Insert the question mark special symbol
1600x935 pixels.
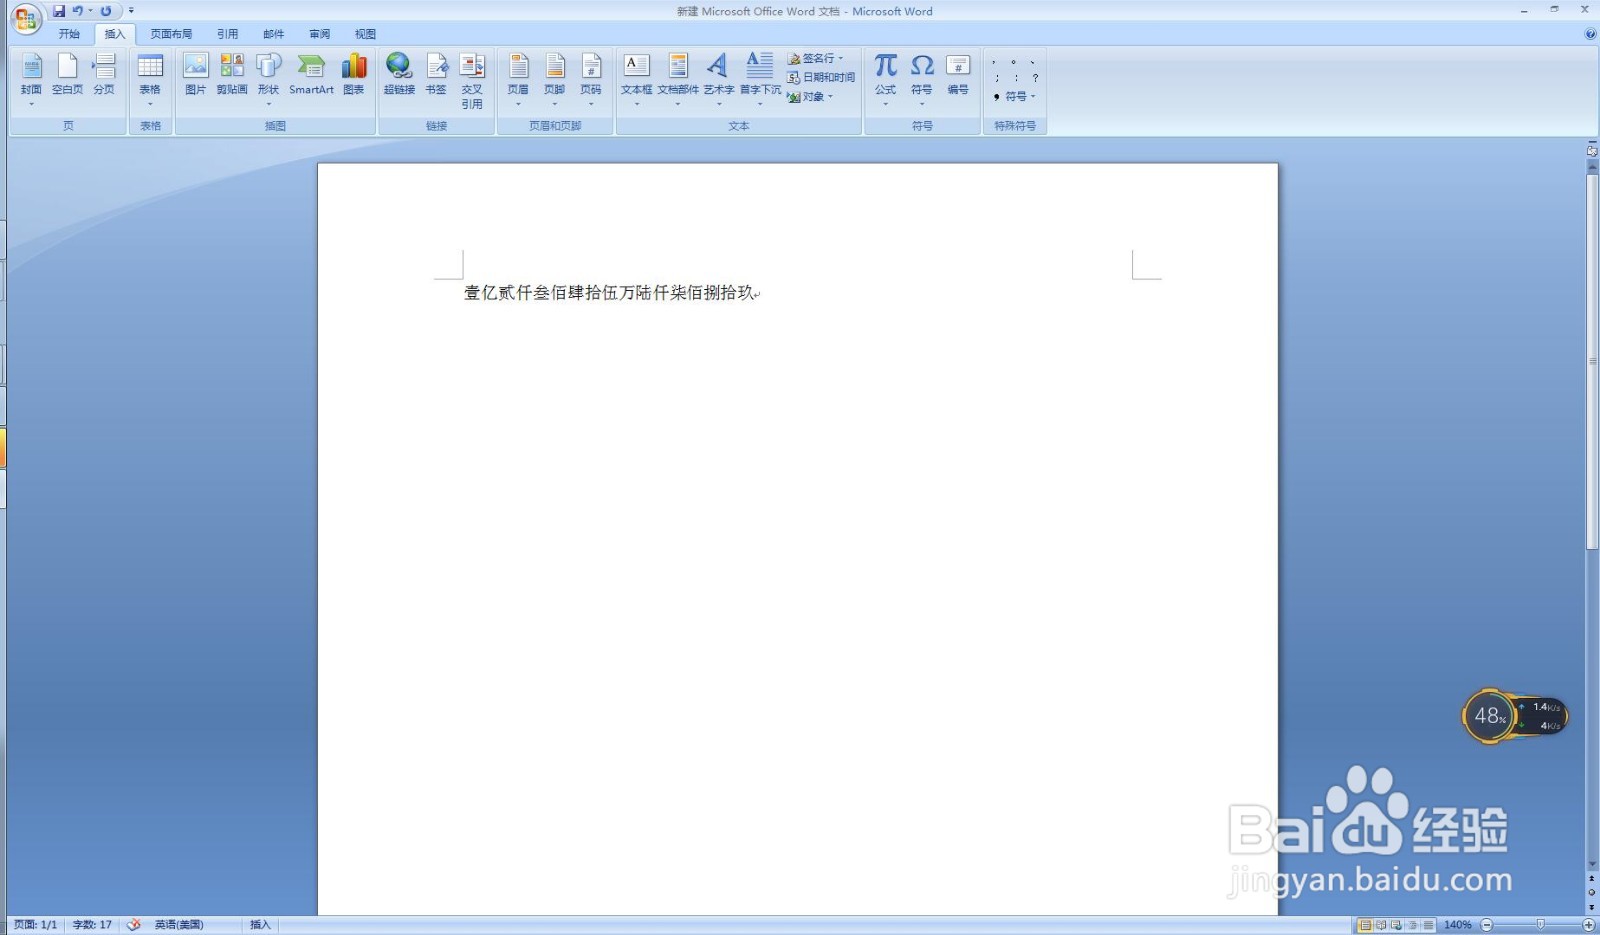click(x=1035, y=78)
